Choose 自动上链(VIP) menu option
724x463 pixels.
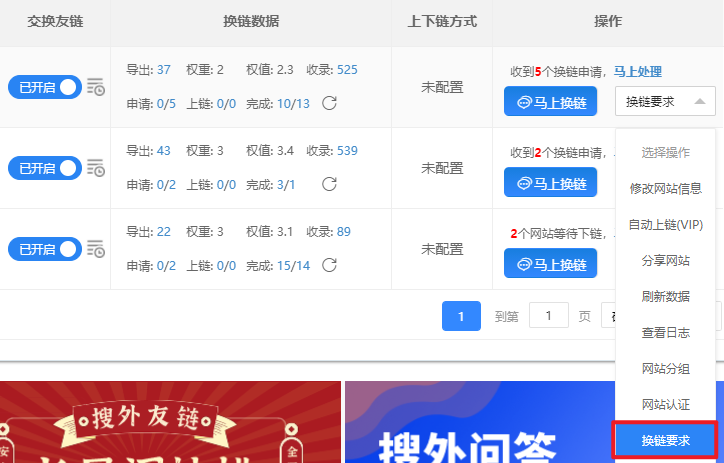point(665,224)
